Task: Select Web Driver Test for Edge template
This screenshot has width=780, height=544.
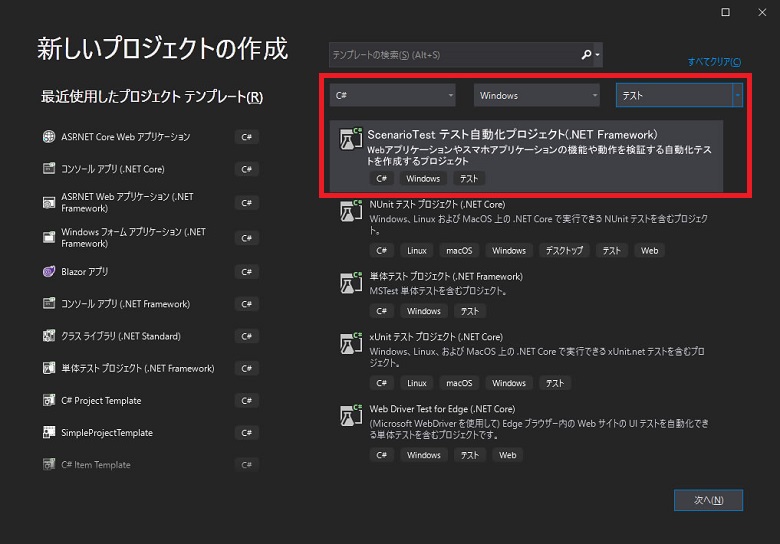Action: tap(526, 433)
